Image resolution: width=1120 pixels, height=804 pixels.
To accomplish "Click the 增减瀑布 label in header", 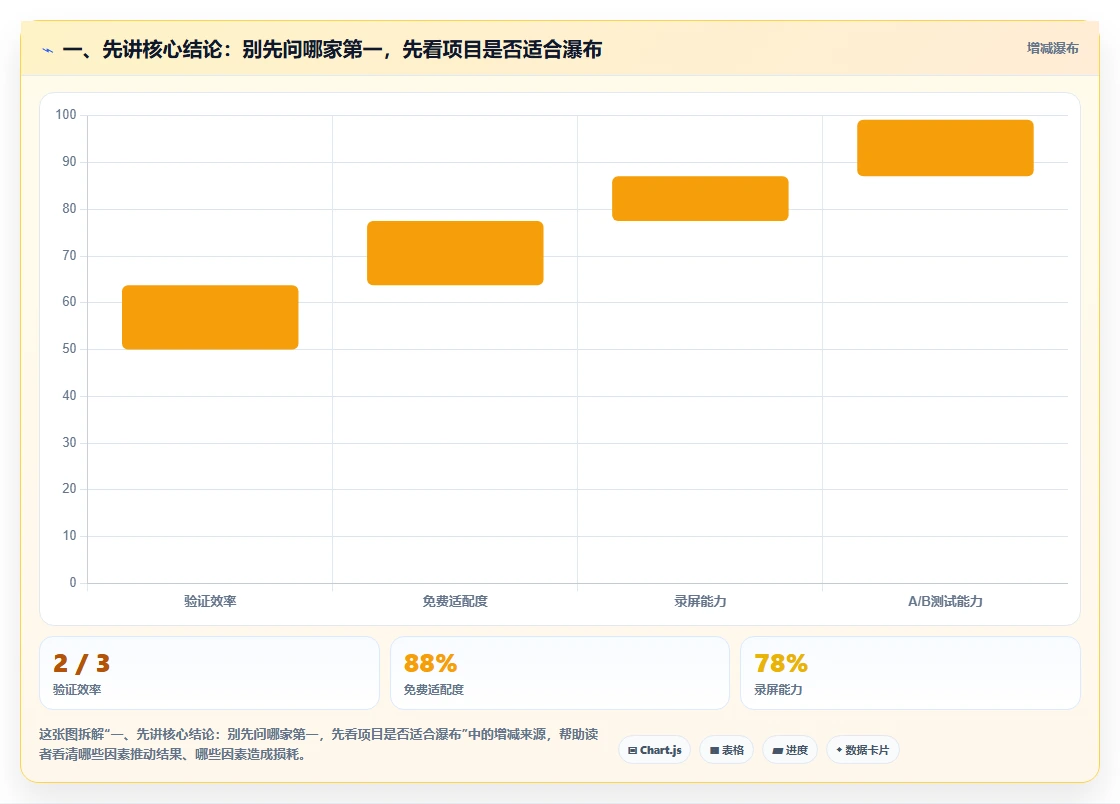I will point(1052,49).
